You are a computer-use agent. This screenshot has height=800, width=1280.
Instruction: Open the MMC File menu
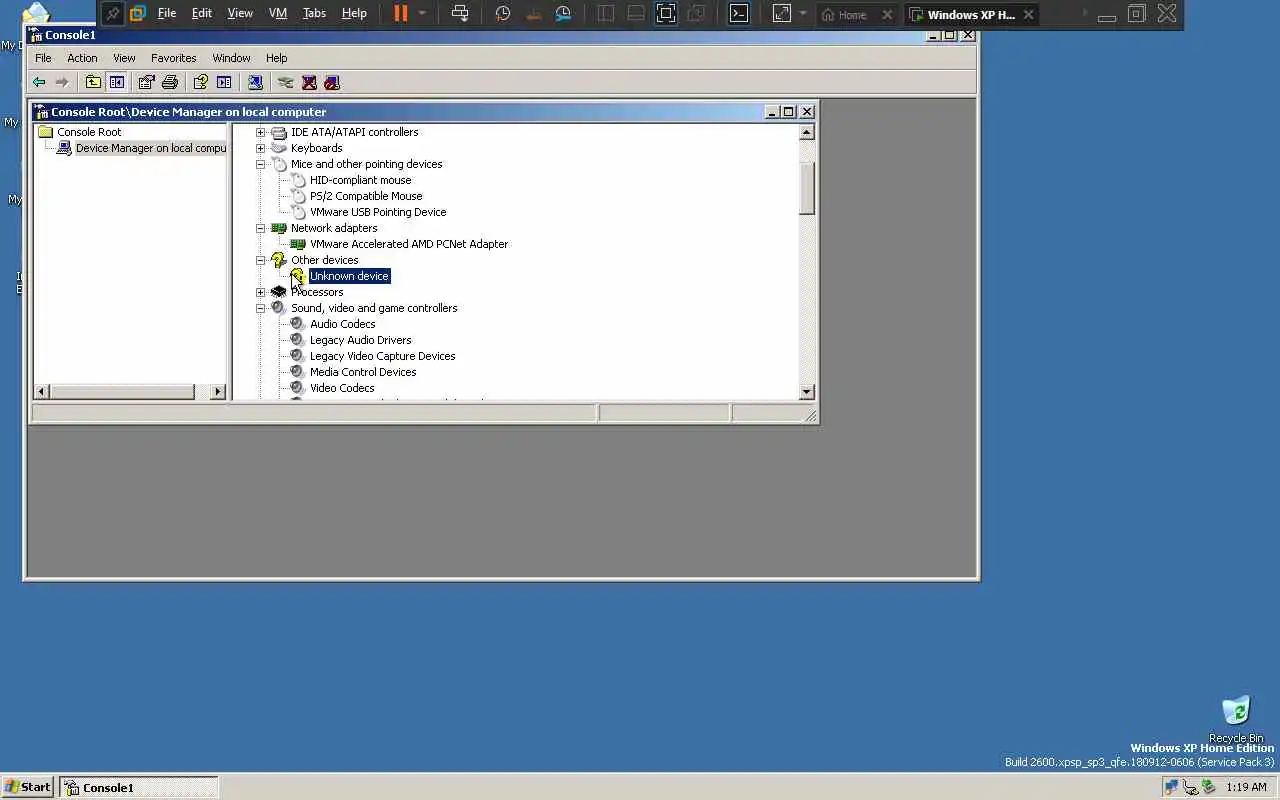[43, 58]
